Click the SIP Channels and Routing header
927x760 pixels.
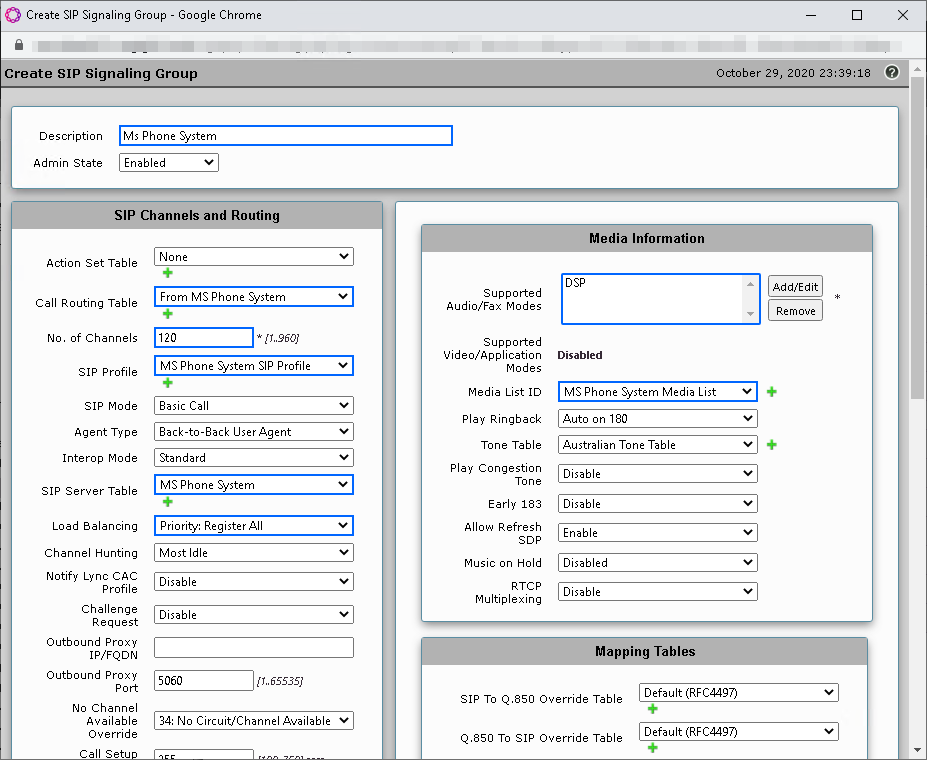197,215
